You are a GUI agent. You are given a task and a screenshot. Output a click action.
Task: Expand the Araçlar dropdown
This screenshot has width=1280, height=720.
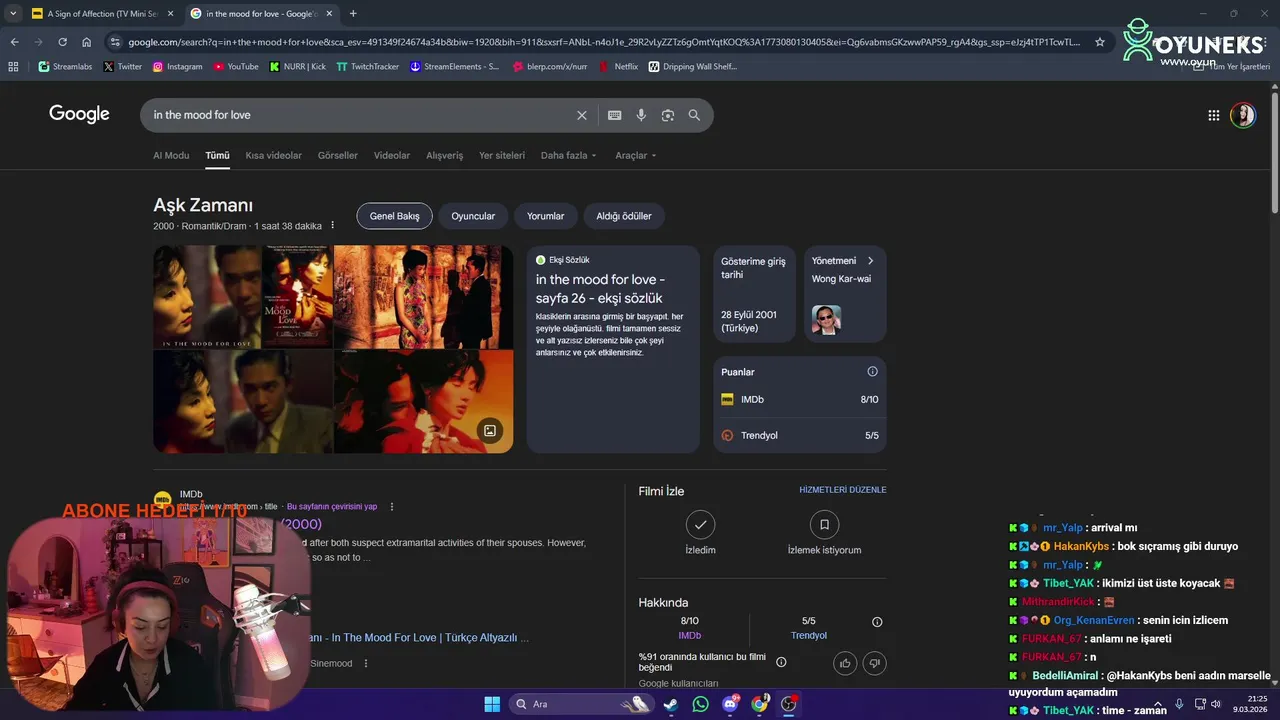(636, 155)
